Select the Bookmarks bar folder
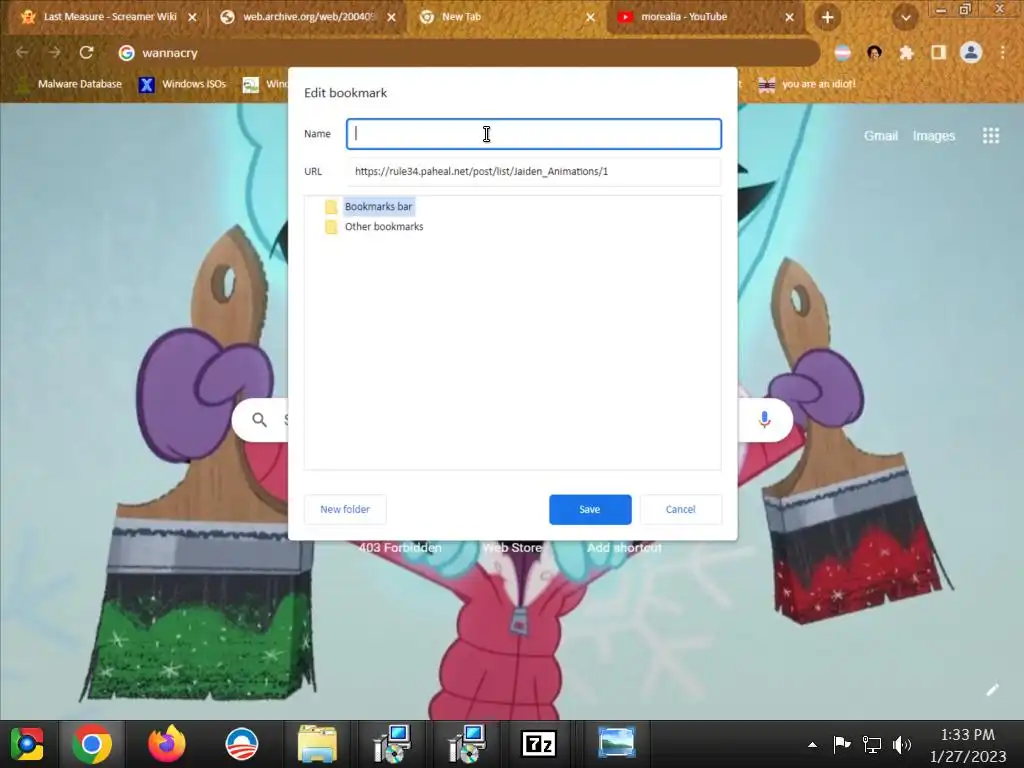 pos(378,206)
